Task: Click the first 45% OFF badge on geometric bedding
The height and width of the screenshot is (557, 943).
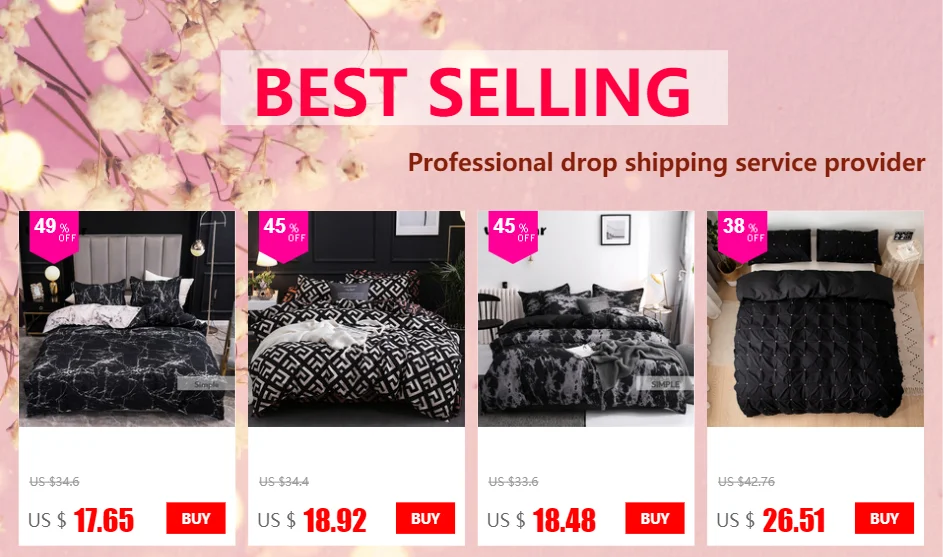Action: (284, 236)
